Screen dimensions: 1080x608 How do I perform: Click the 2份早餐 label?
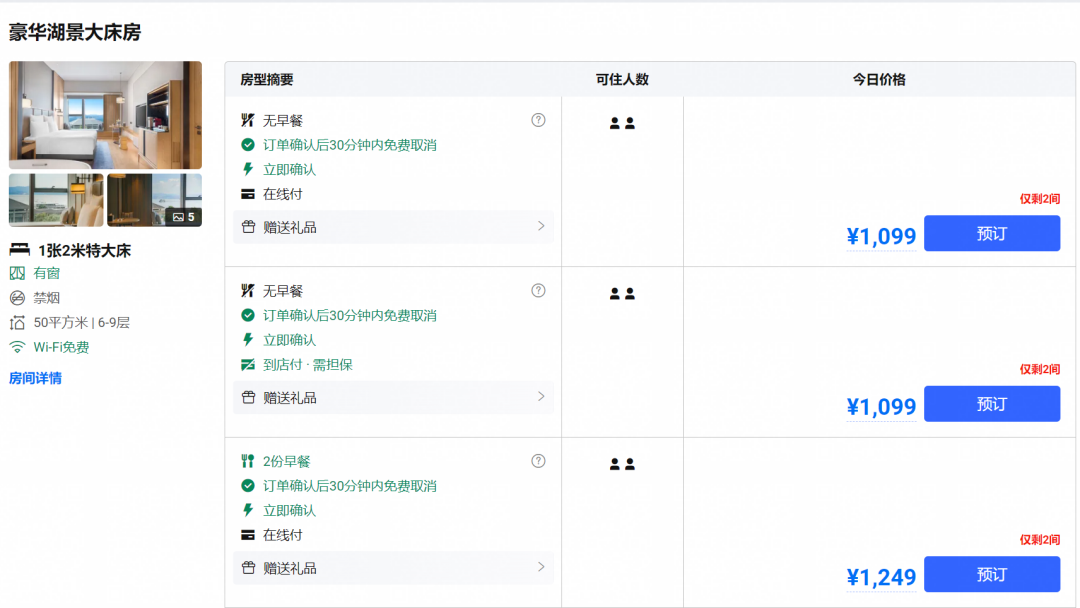287,461
